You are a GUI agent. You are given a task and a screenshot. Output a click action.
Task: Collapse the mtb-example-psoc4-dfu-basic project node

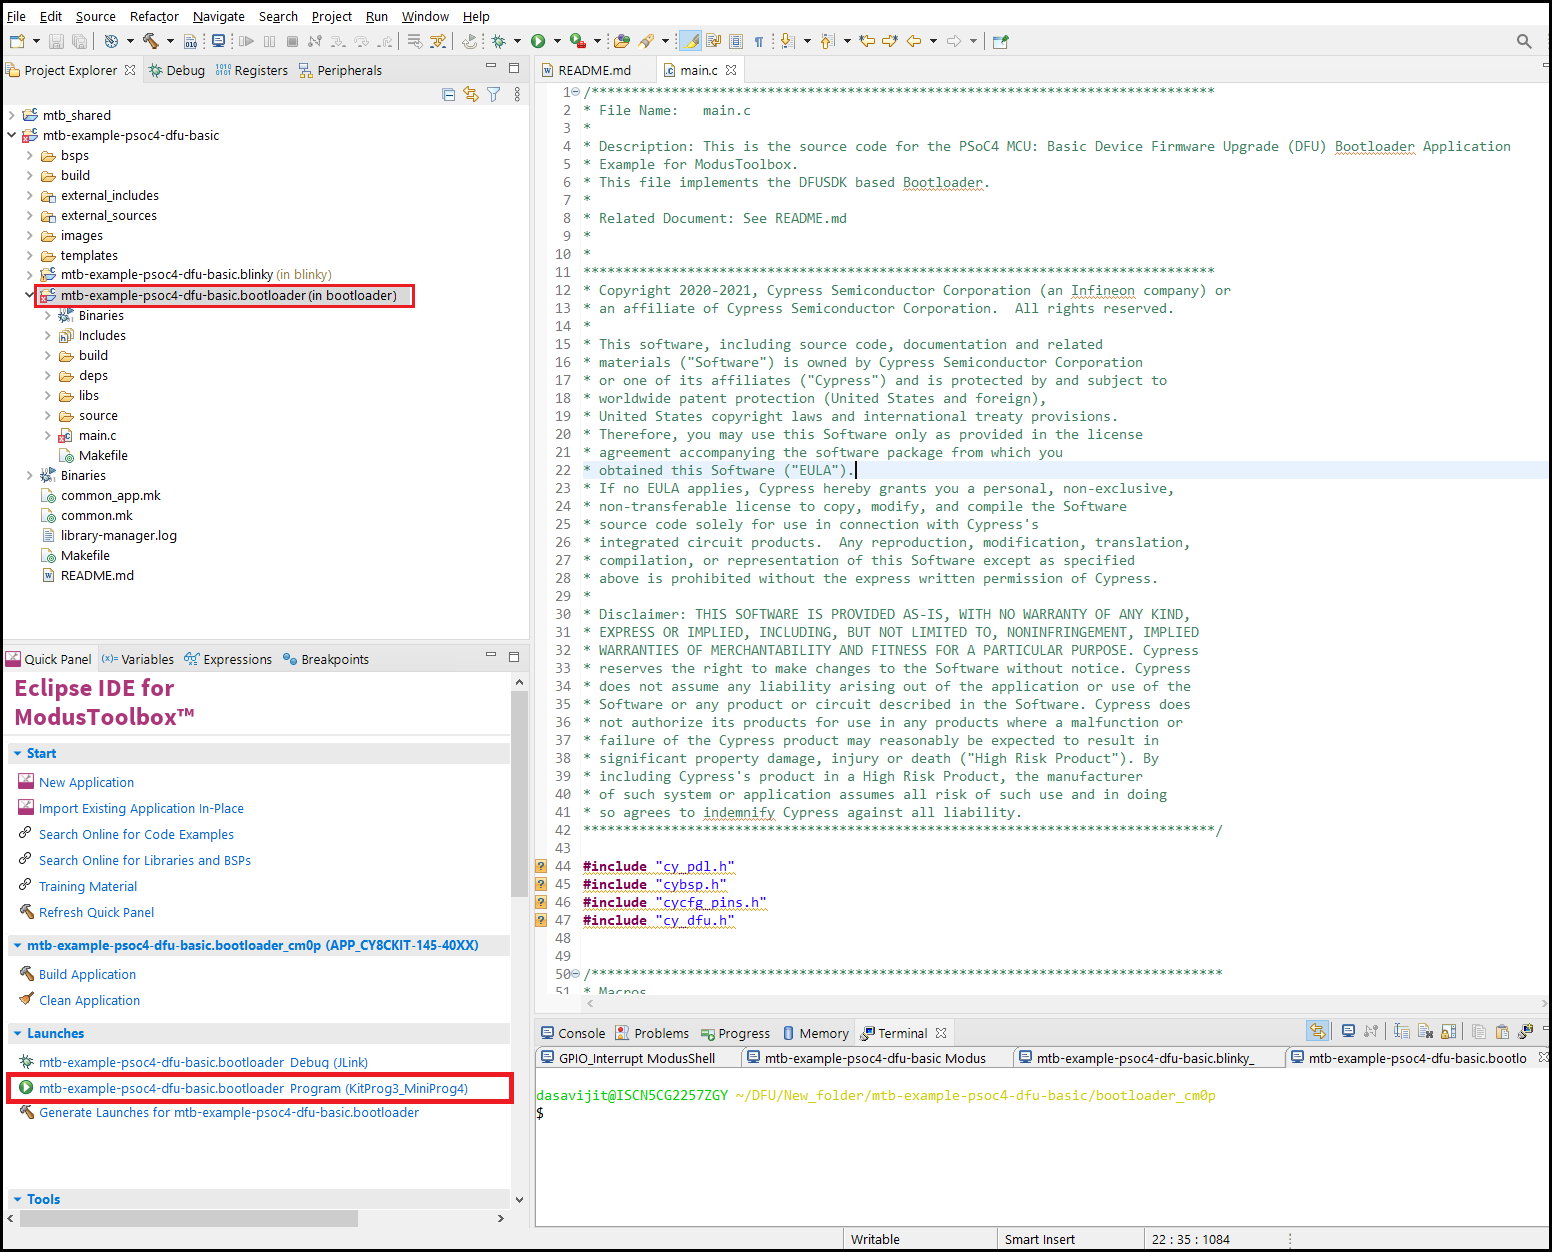click(12, 135)
